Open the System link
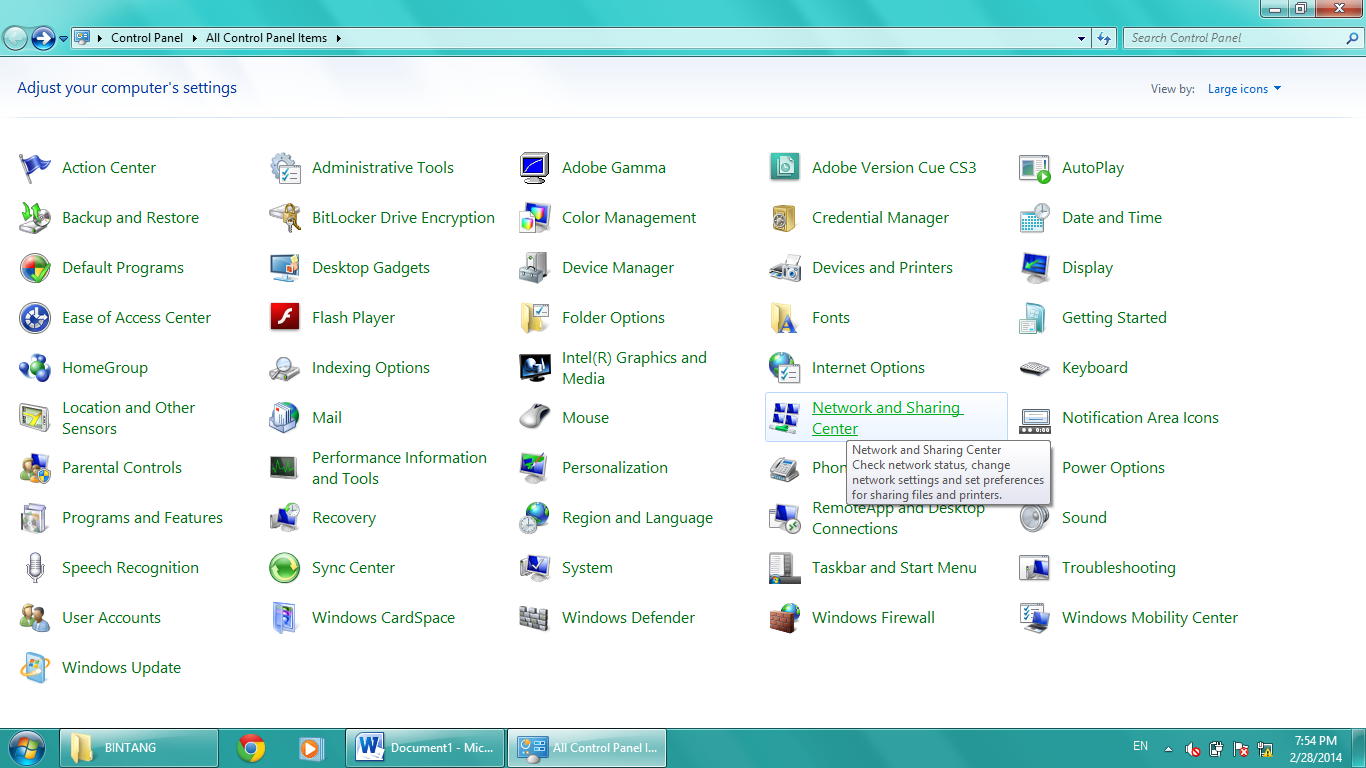The image size is (1366, 768). (587, 568)
